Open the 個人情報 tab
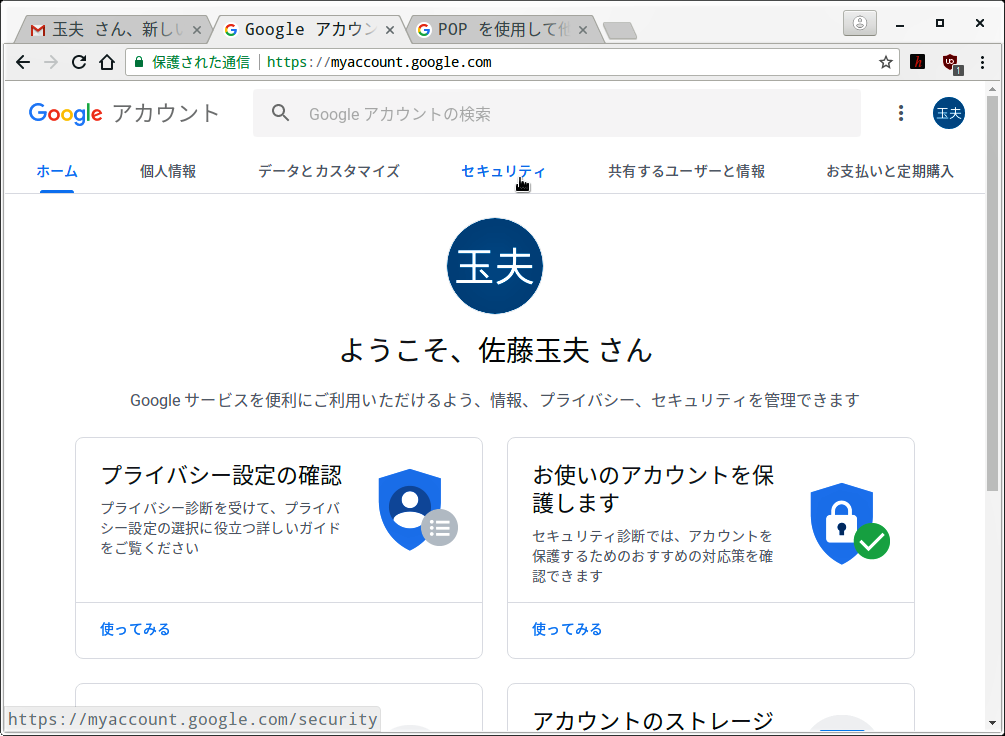Screen dimensions: 1005x736 coord(168,171)
